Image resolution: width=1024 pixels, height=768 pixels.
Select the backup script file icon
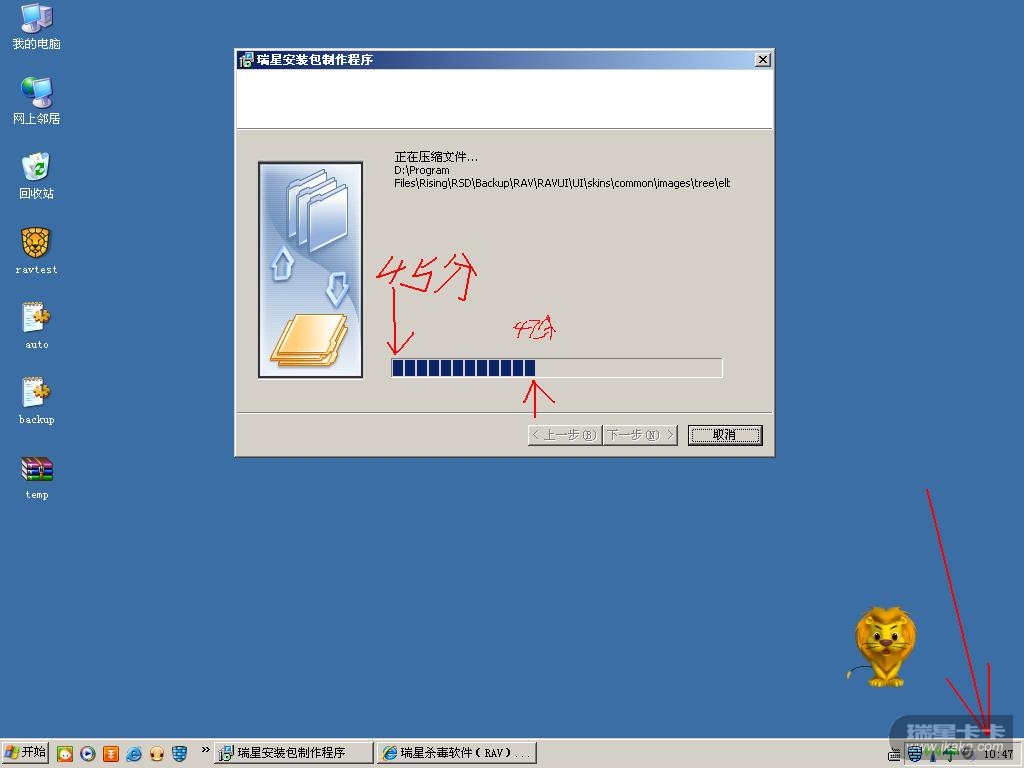point(36,401)
